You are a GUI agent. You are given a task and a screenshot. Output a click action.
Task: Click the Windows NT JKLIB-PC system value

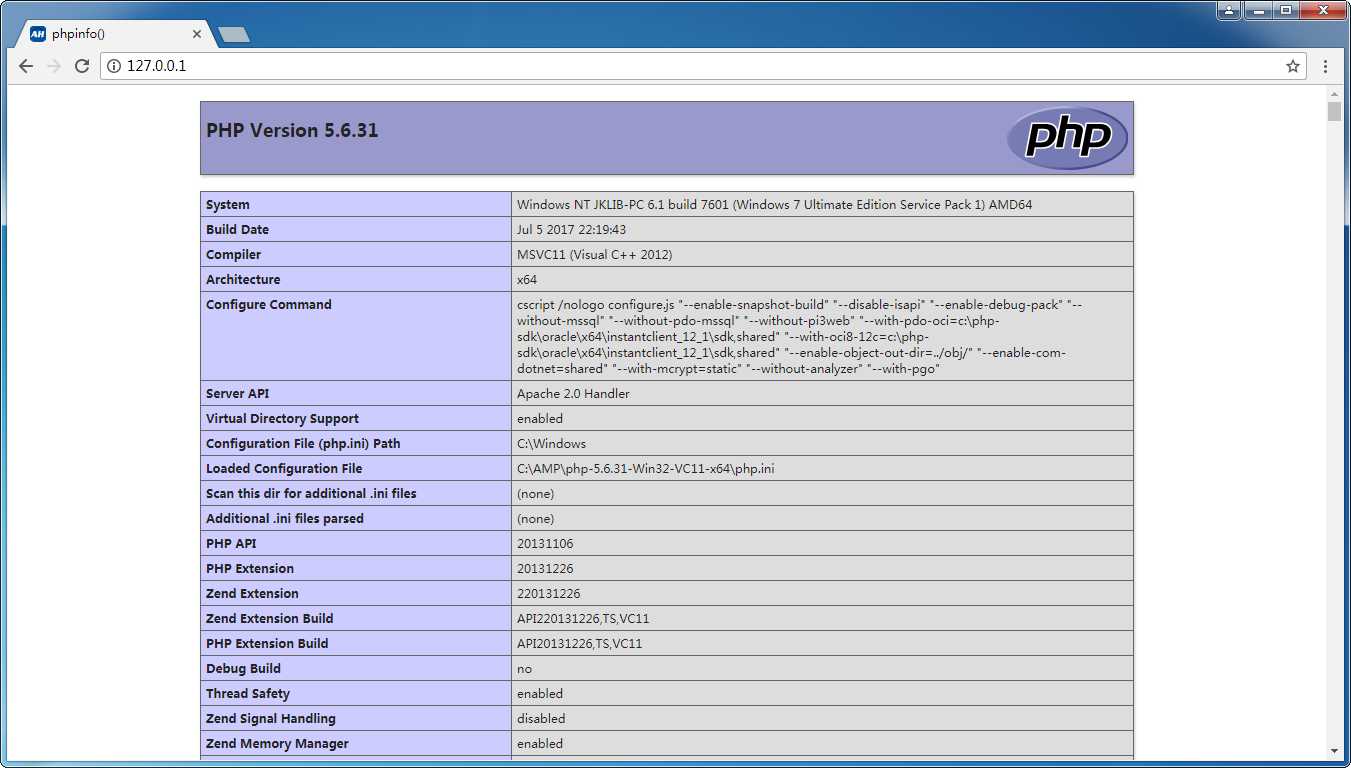pyautogui.click(x=774, y=205)
